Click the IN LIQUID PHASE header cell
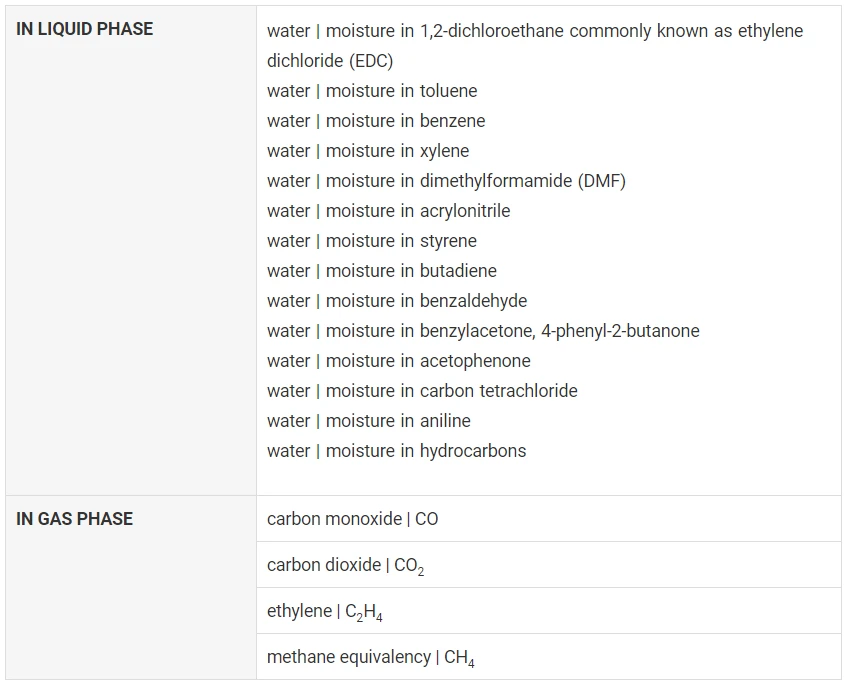 click(131, 251)
